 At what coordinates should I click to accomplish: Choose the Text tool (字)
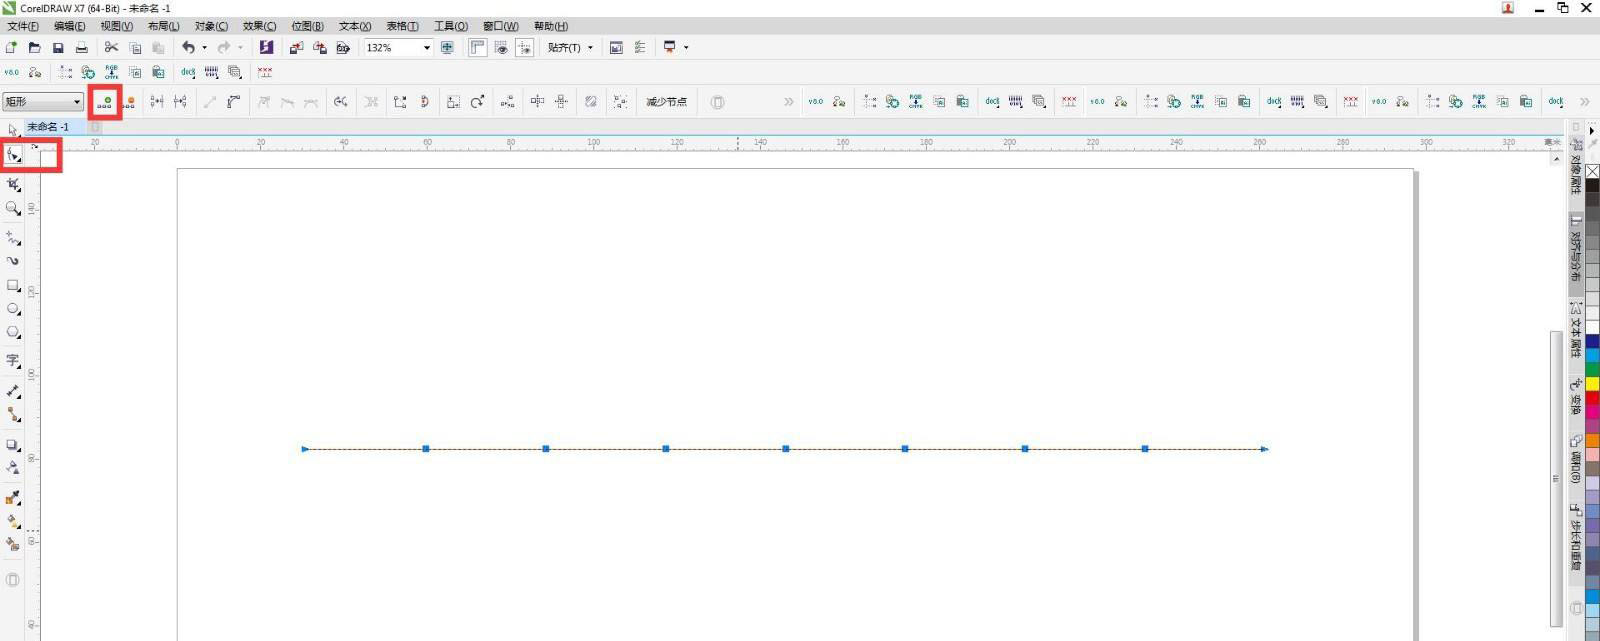(13, 360)
